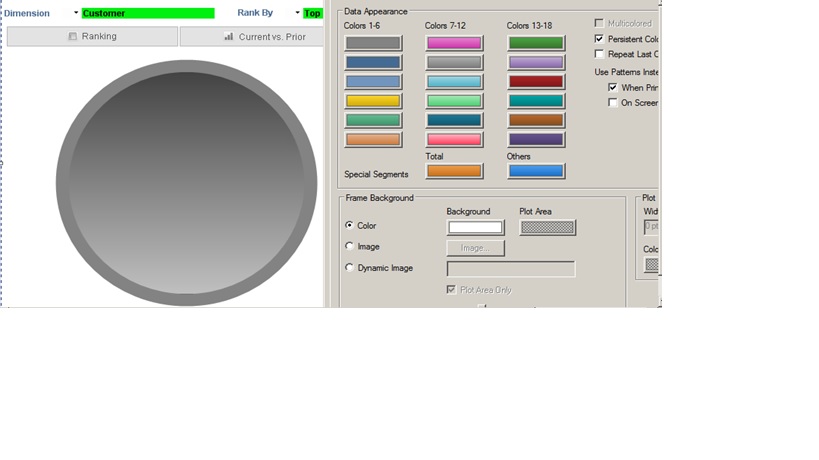This screenshot has width=819, height=460.
Task: Click the lavender swatch in Colors 13-18
Action: [536, 62]
